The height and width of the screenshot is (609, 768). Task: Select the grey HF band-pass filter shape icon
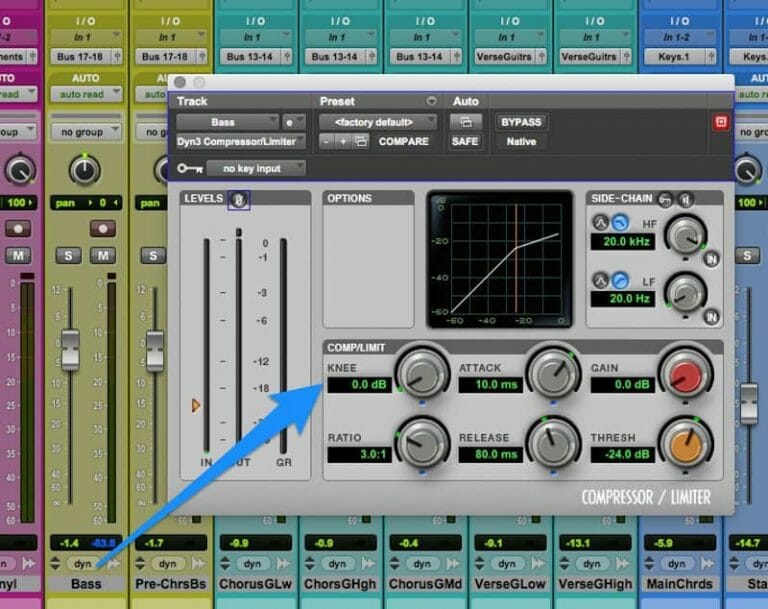601,223
